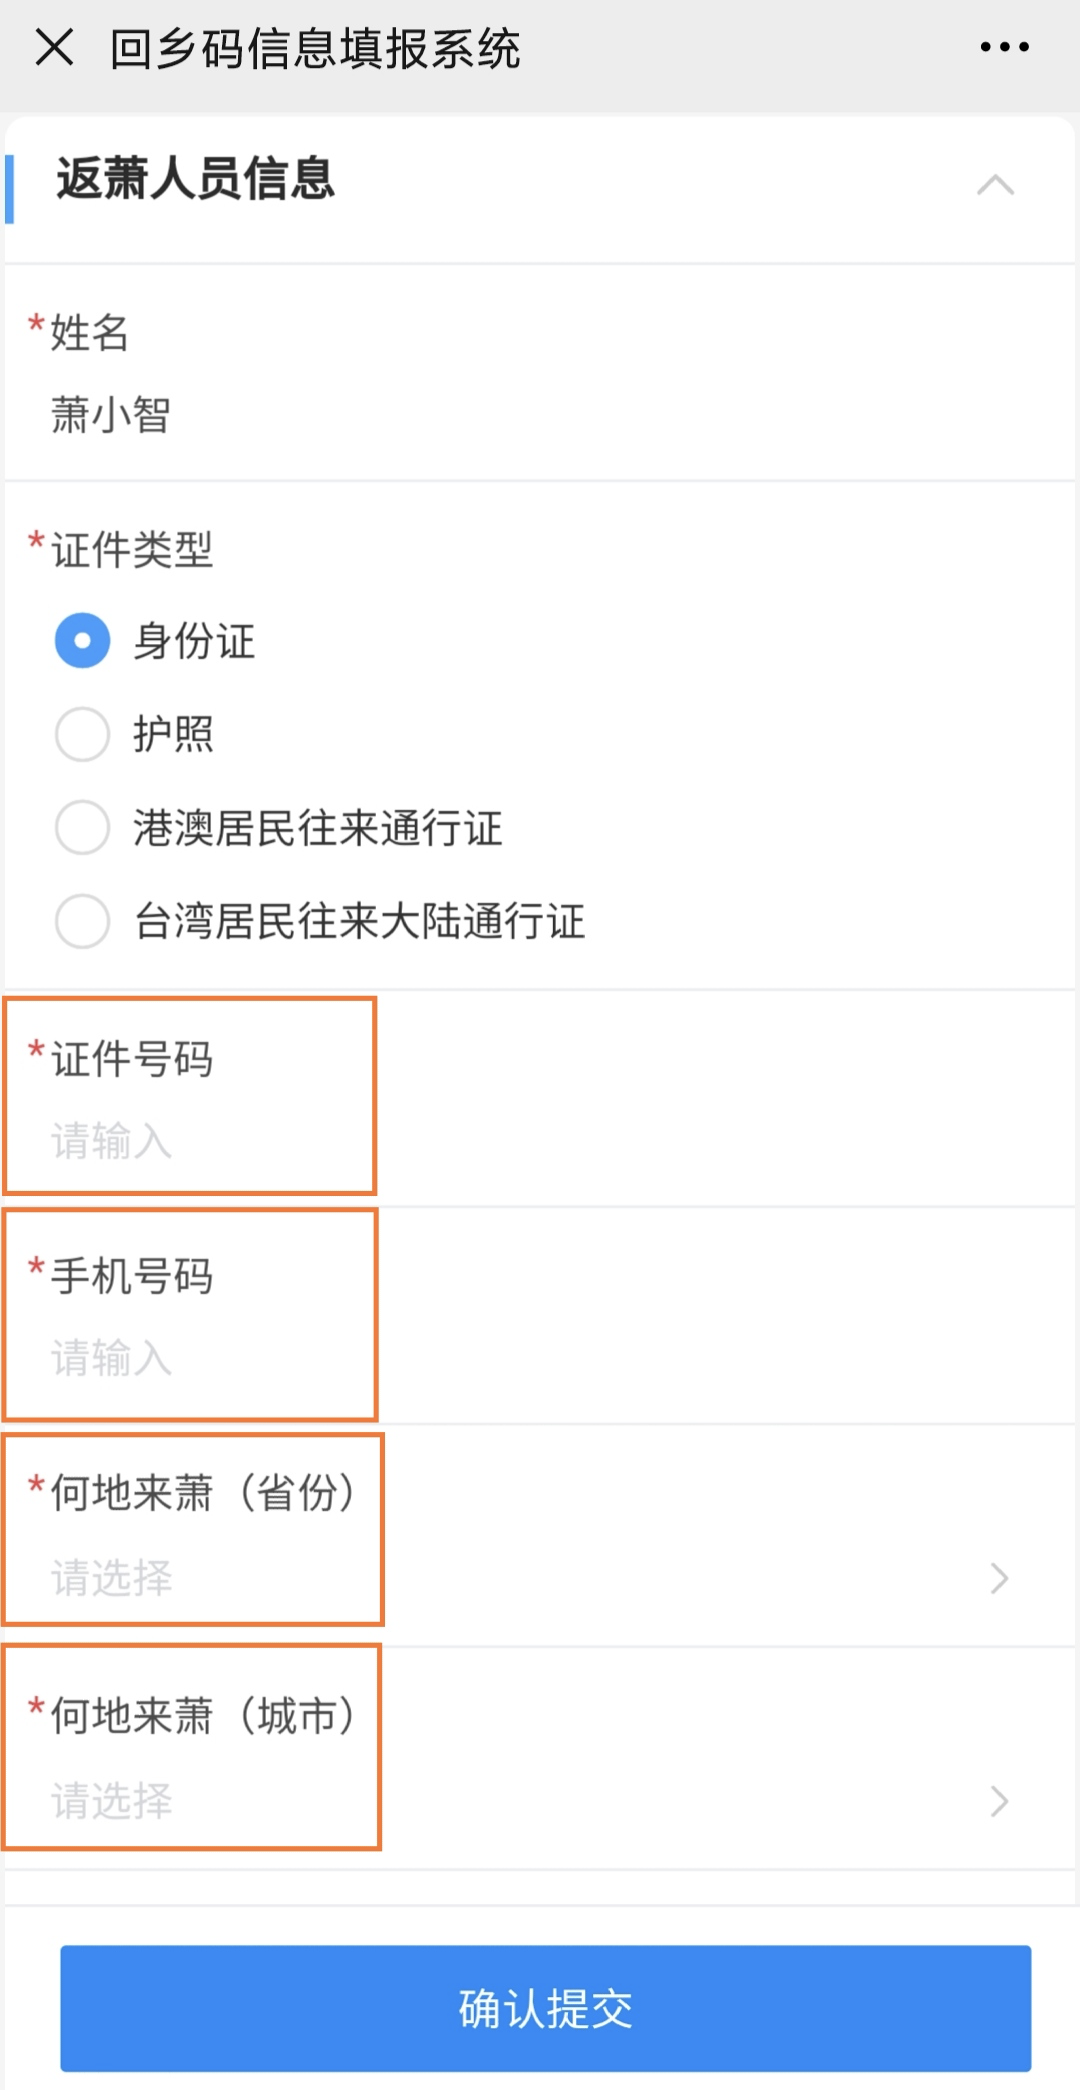Submit form with 确认提交 button
The width and height of the screenshot is (1080, 2090).
point(545,2008)
